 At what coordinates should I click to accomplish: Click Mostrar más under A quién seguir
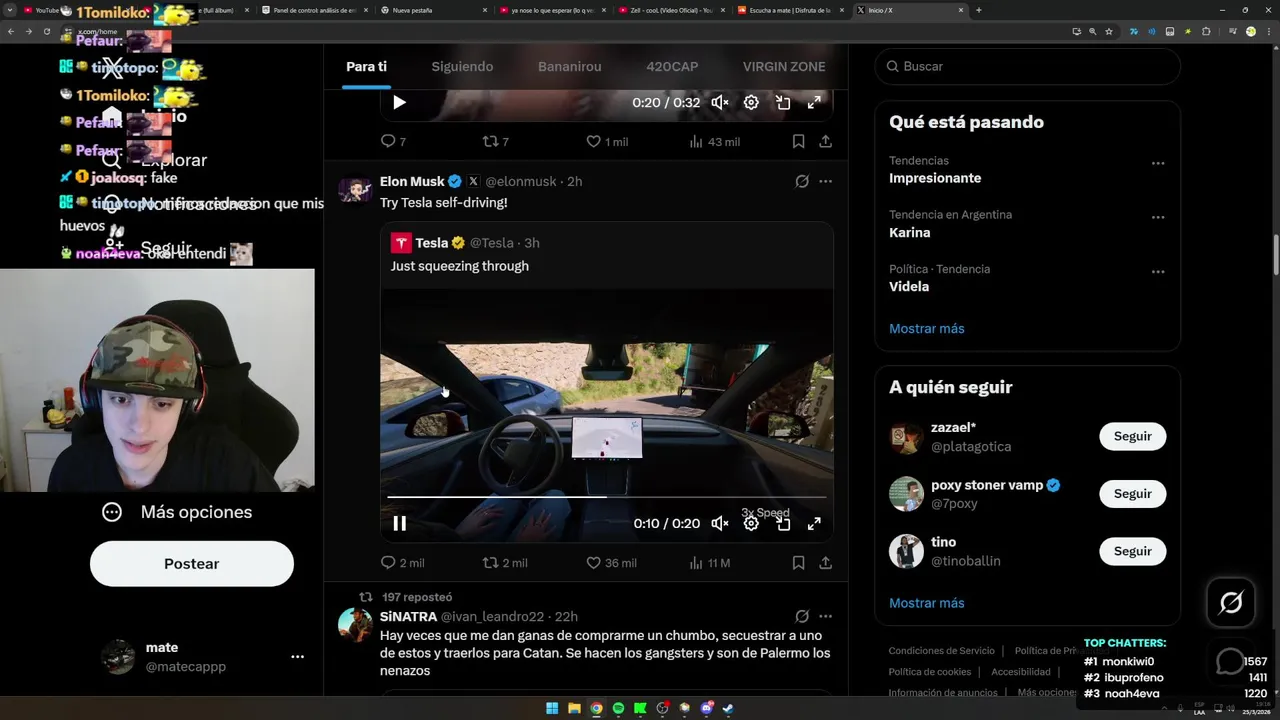927,603
